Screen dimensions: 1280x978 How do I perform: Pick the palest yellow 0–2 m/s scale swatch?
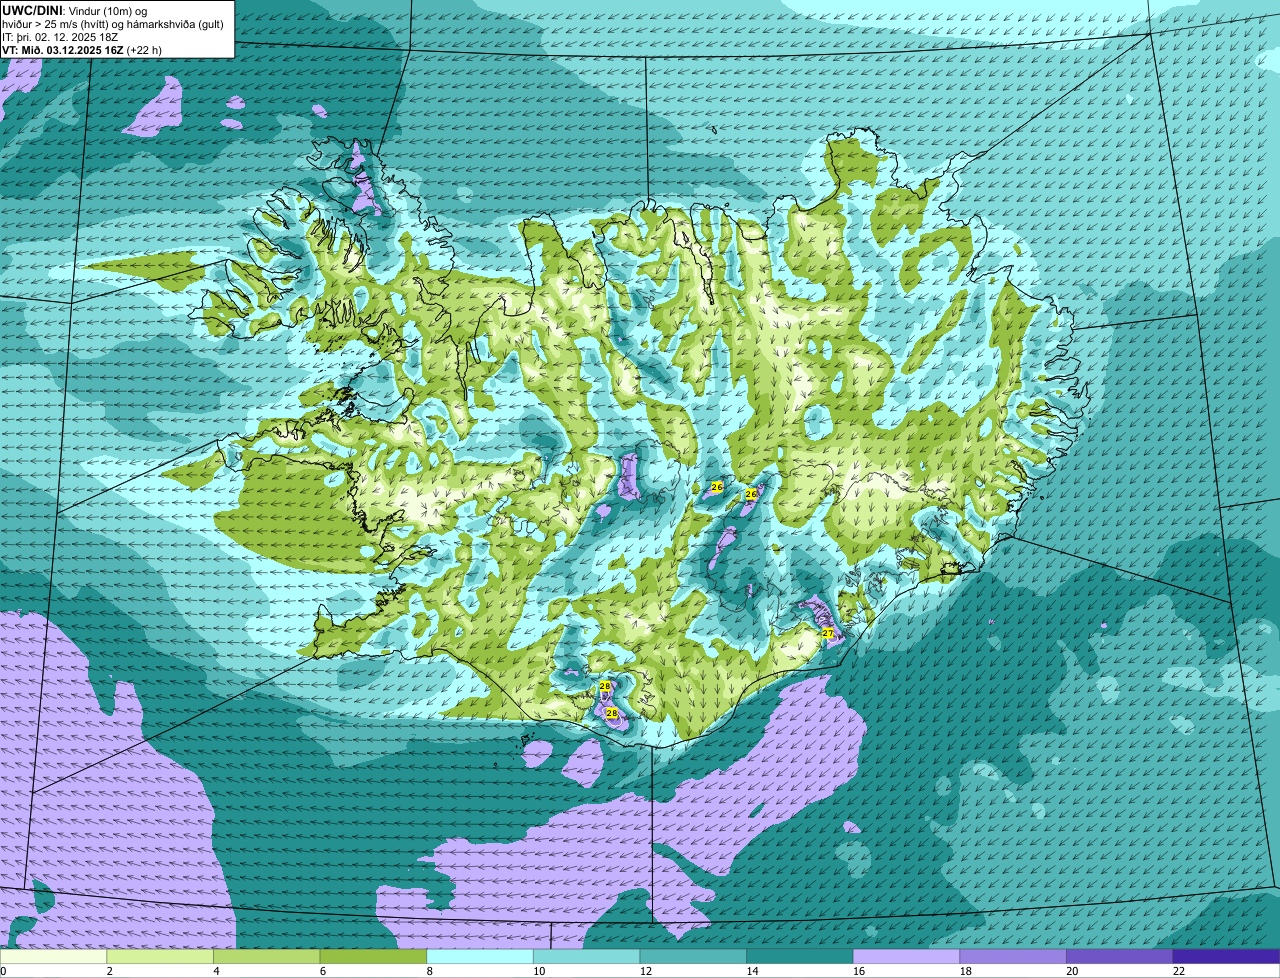coord(53,956)
